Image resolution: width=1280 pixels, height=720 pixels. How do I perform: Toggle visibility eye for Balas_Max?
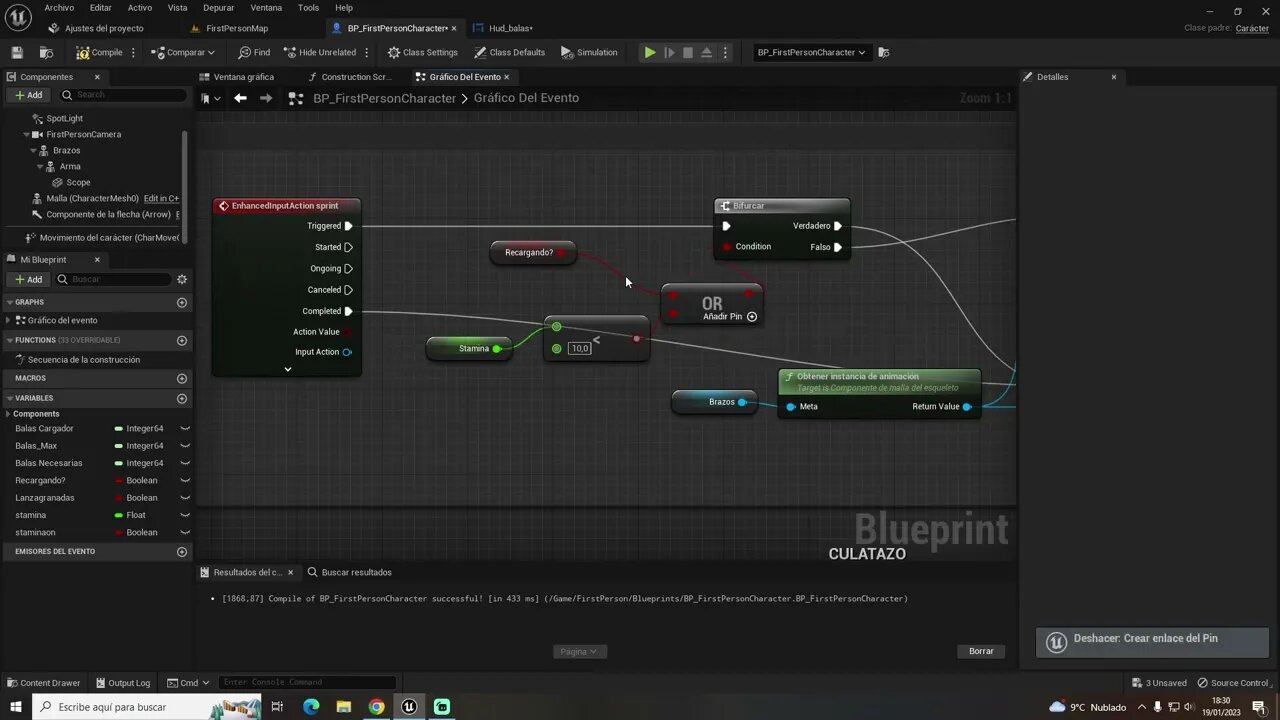(x=185, y=446)
